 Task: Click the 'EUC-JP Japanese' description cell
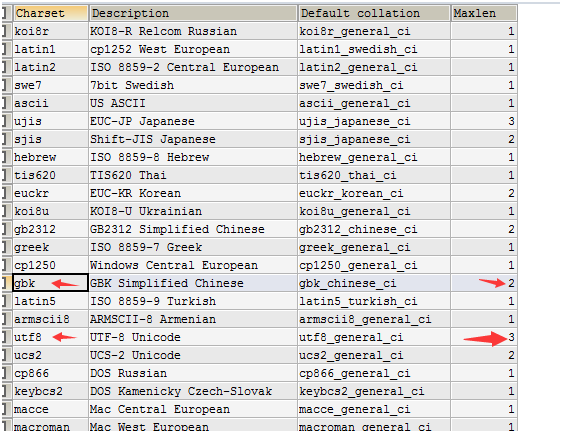(193, 121)
